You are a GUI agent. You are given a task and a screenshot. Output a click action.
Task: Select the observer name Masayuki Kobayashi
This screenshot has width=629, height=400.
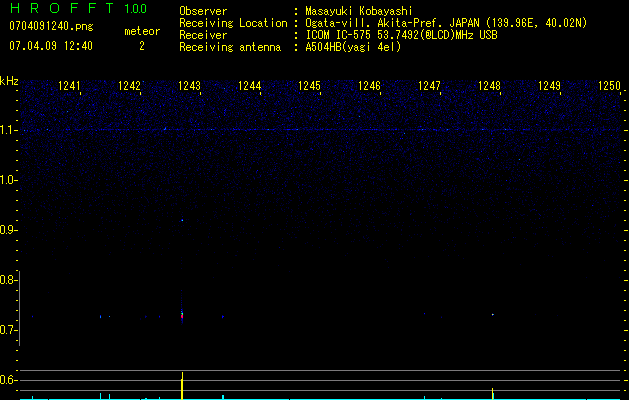tap(358, 11)
